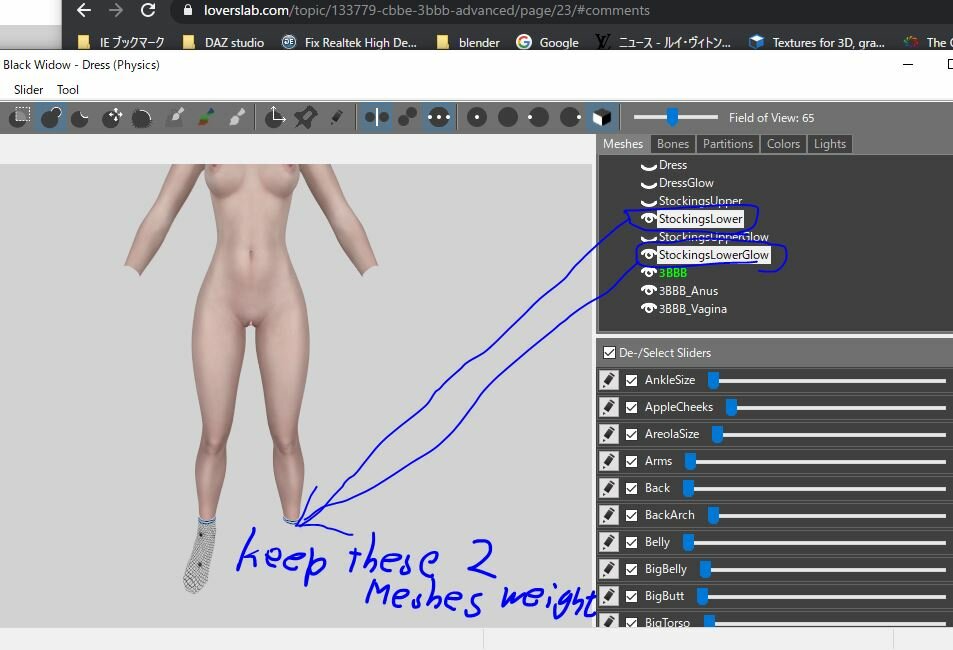The width and height of the screenshot is (953, 650).
Task: Show the hidden DressGlow mesh
Action: pos(649,184)
